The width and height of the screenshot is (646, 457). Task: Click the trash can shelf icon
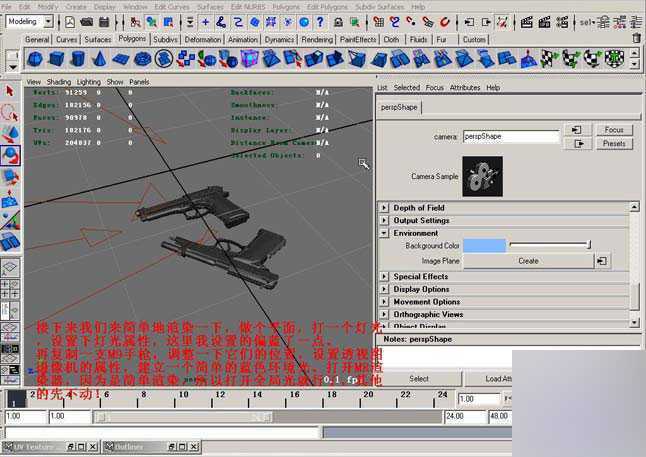pyautogui.click(x=636, y=37)
